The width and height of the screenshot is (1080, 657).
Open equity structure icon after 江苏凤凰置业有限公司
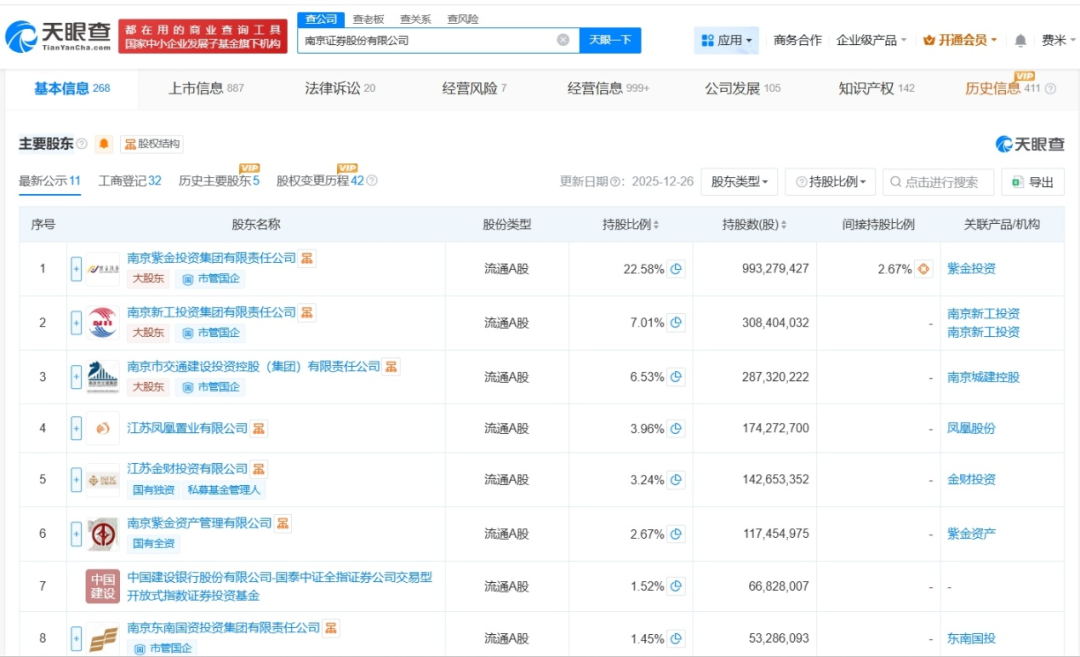click(258, 428)
